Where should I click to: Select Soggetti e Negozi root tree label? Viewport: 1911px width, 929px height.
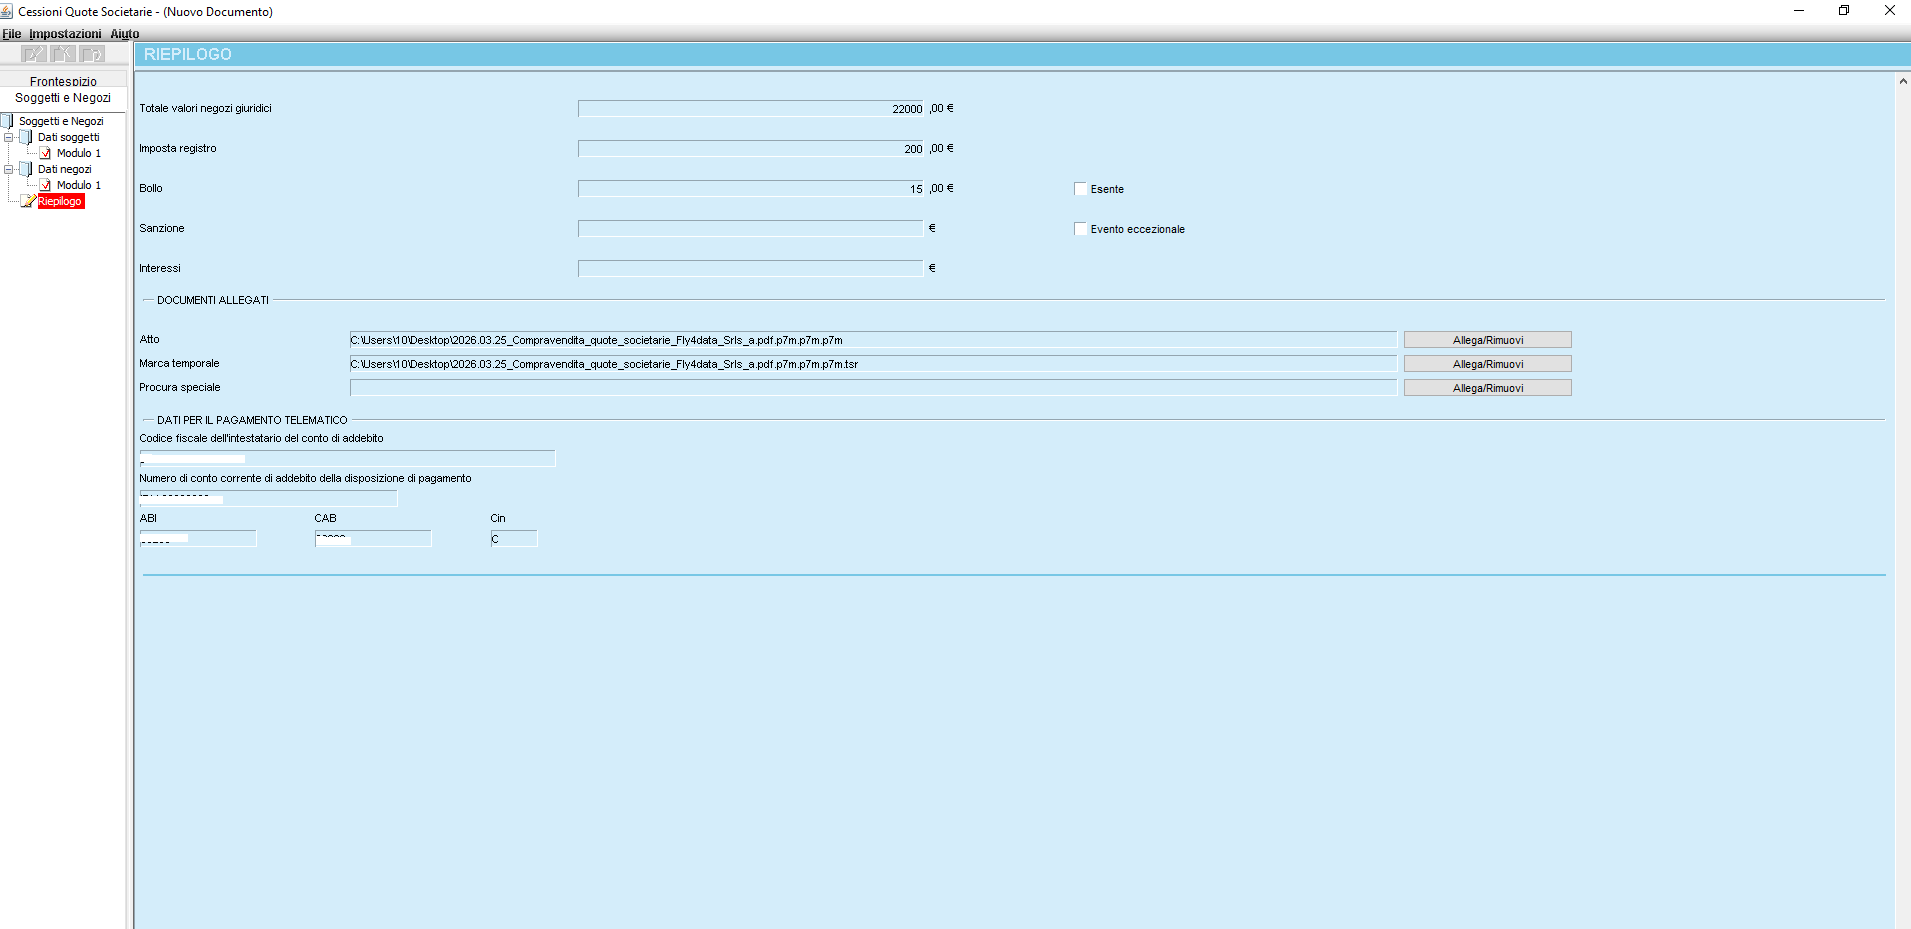point(61,121)
